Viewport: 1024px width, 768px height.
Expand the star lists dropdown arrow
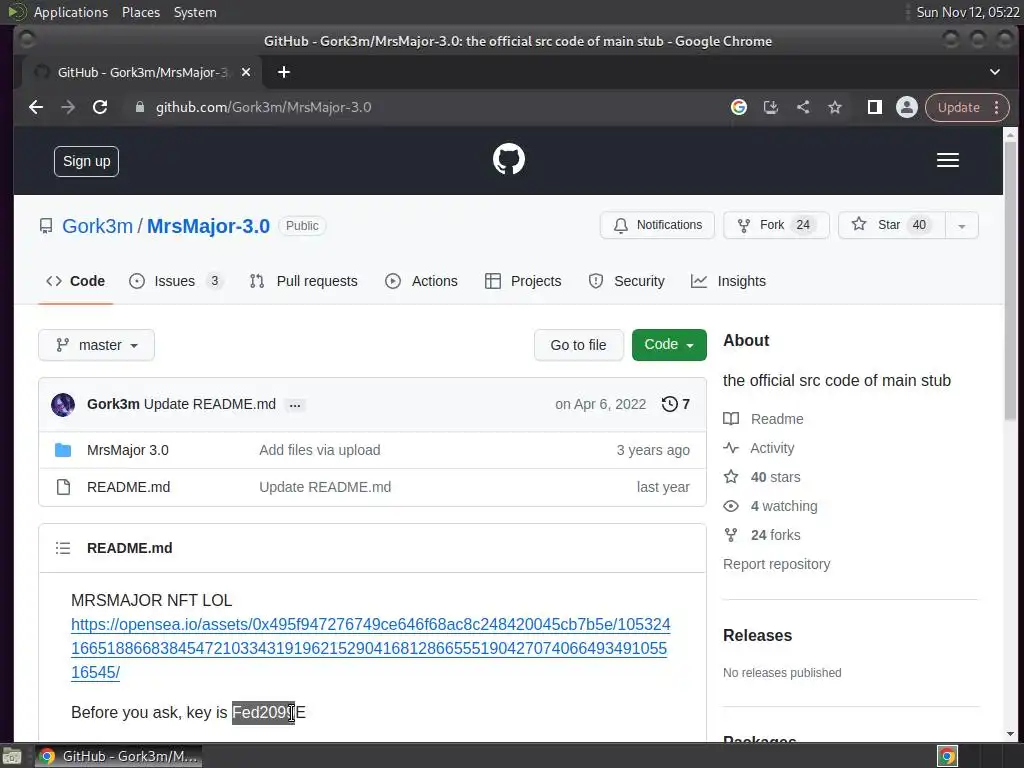961,226
